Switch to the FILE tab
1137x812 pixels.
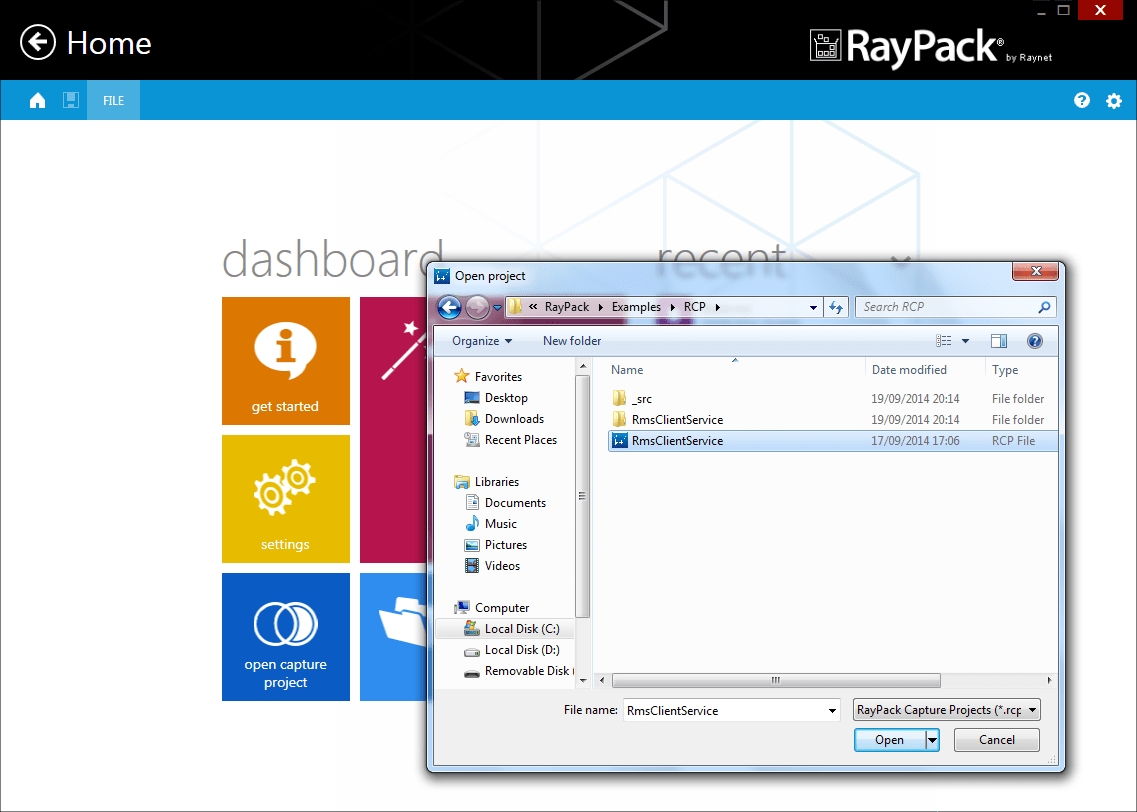point(112,100)
